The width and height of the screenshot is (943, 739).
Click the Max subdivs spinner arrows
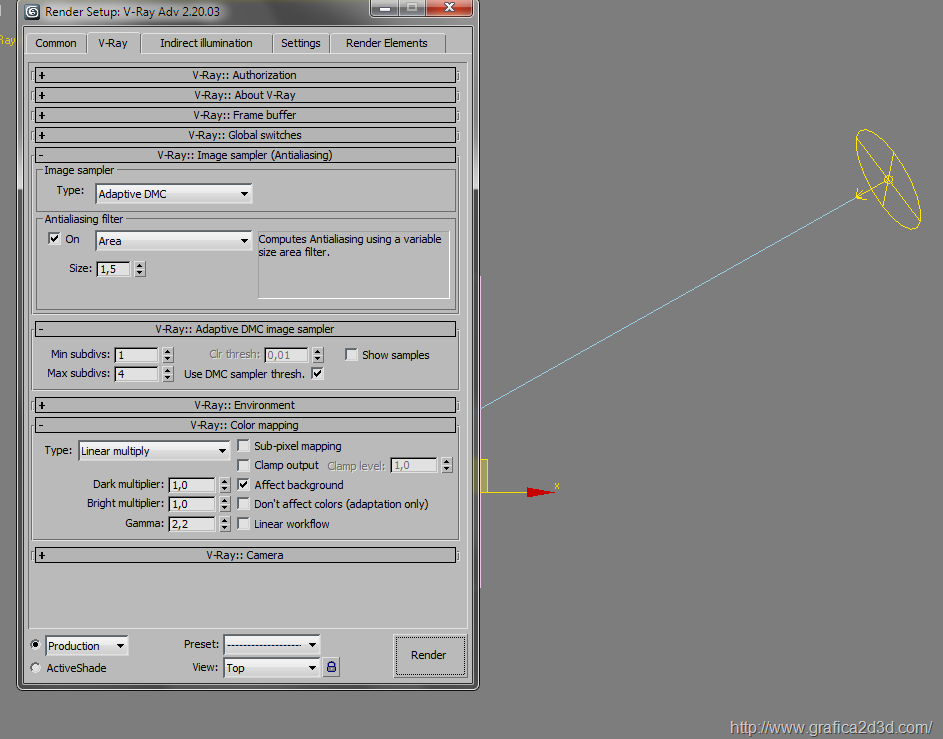(x=168, y=374)
